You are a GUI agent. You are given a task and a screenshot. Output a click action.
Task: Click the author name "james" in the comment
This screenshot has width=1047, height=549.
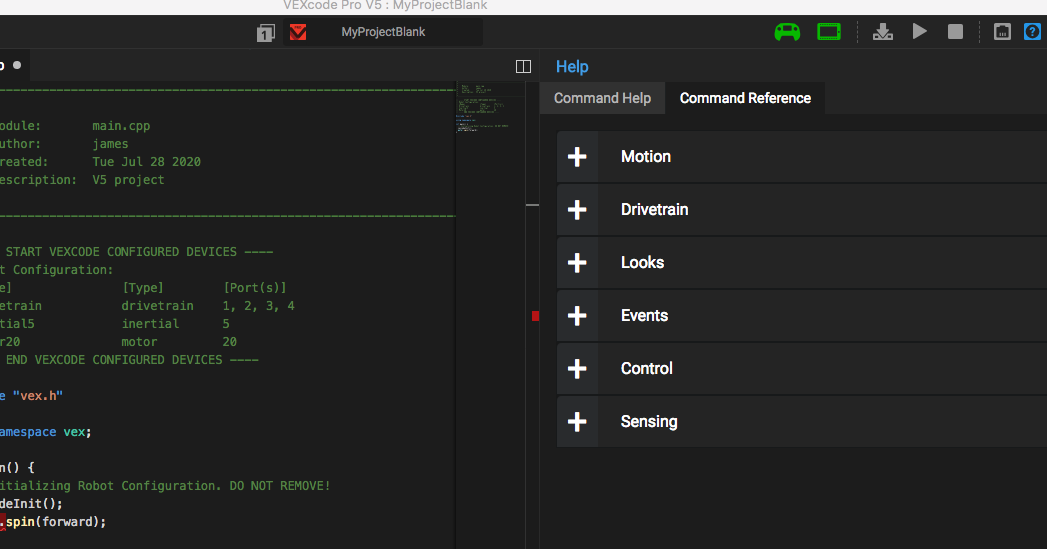(110, 144)
